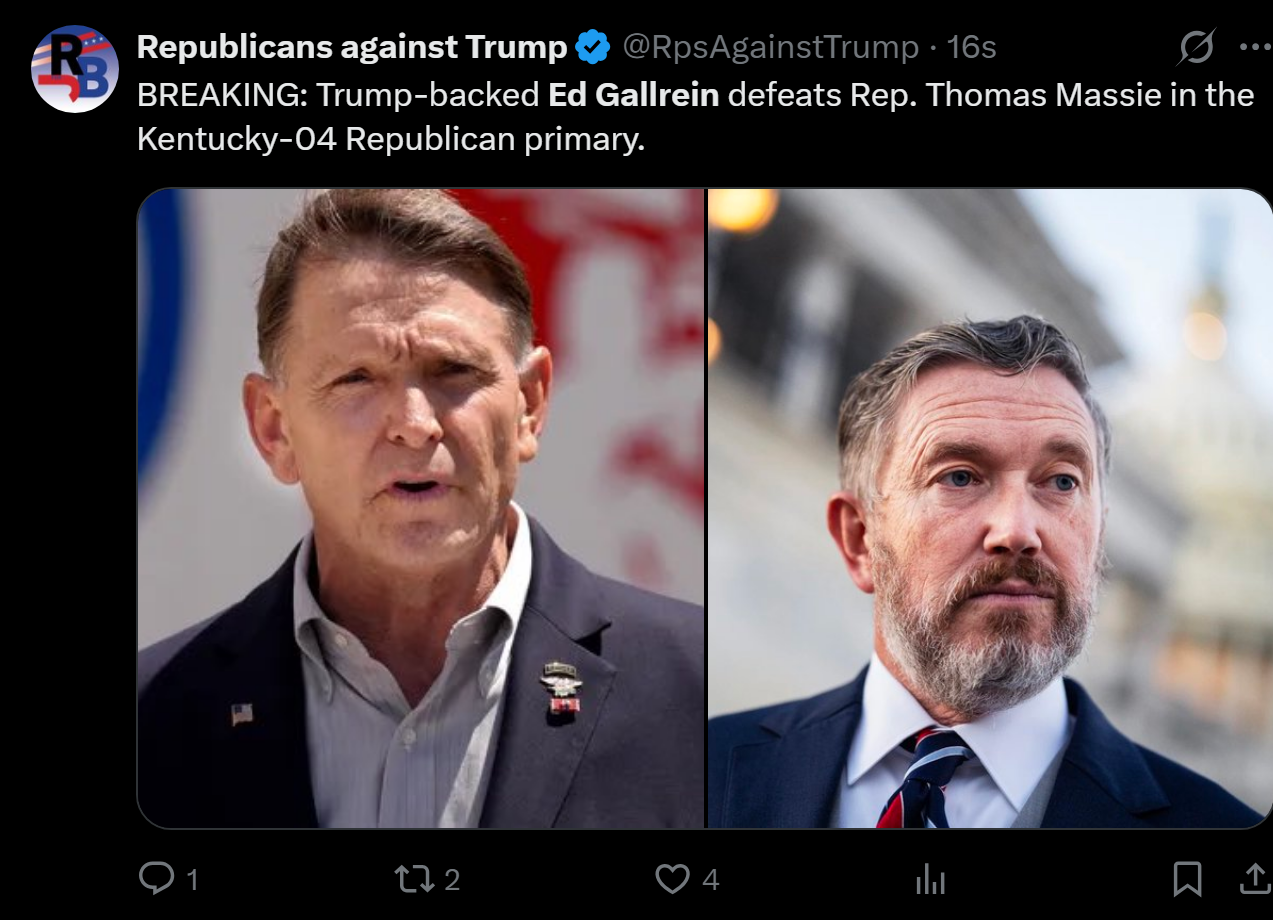This screenshot has width=1273, height=920.
Task: Click the @RpsAgainstTrump handle
Action: pos(770,46)
